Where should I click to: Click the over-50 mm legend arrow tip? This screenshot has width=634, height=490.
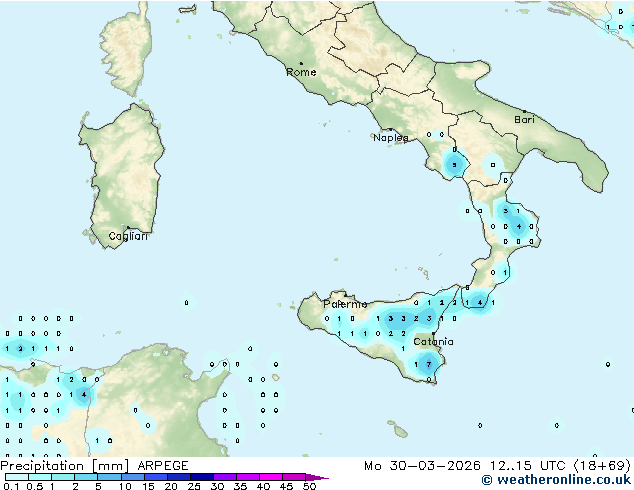319,477
